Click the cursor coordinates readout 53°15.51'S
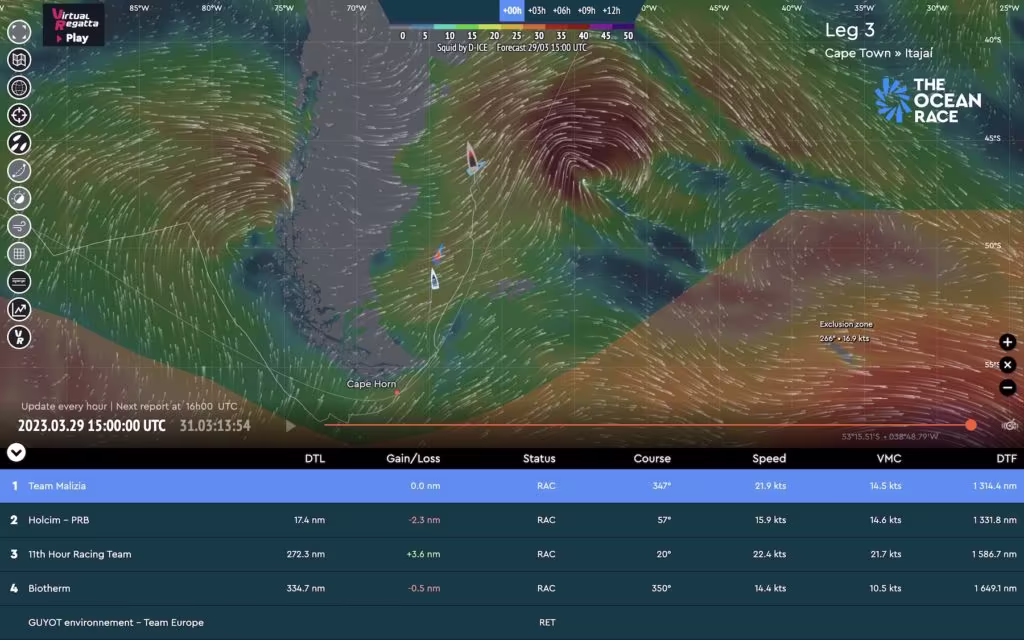Image resolution: width=1024 pixels, height=640 pixels. click(889, 436)
